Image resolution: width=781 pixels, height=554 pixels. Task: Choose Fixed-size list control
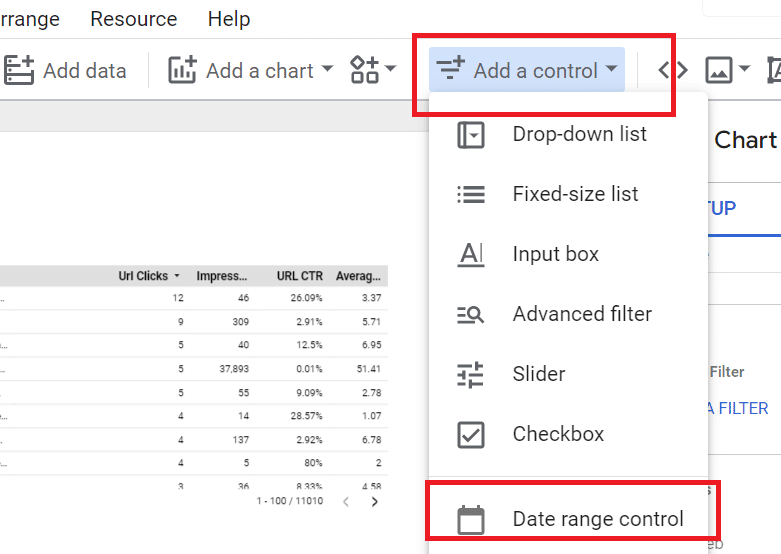(x=574, y=194)
